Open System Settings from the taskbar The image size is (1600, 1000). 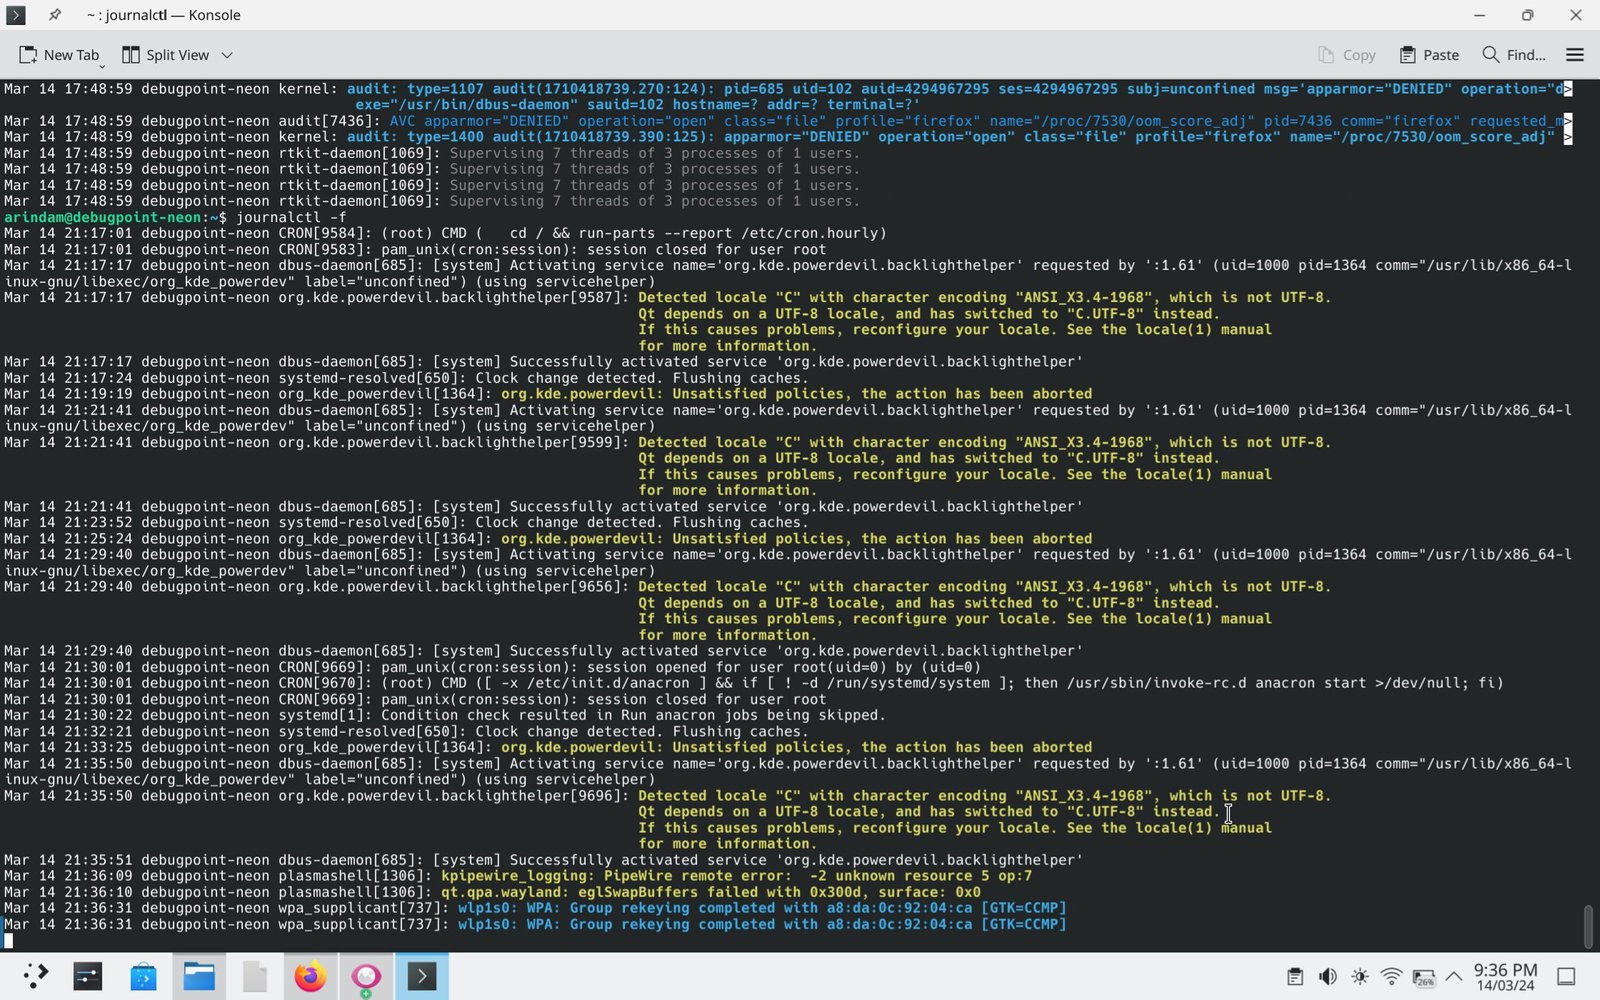(x=88, y=977)
